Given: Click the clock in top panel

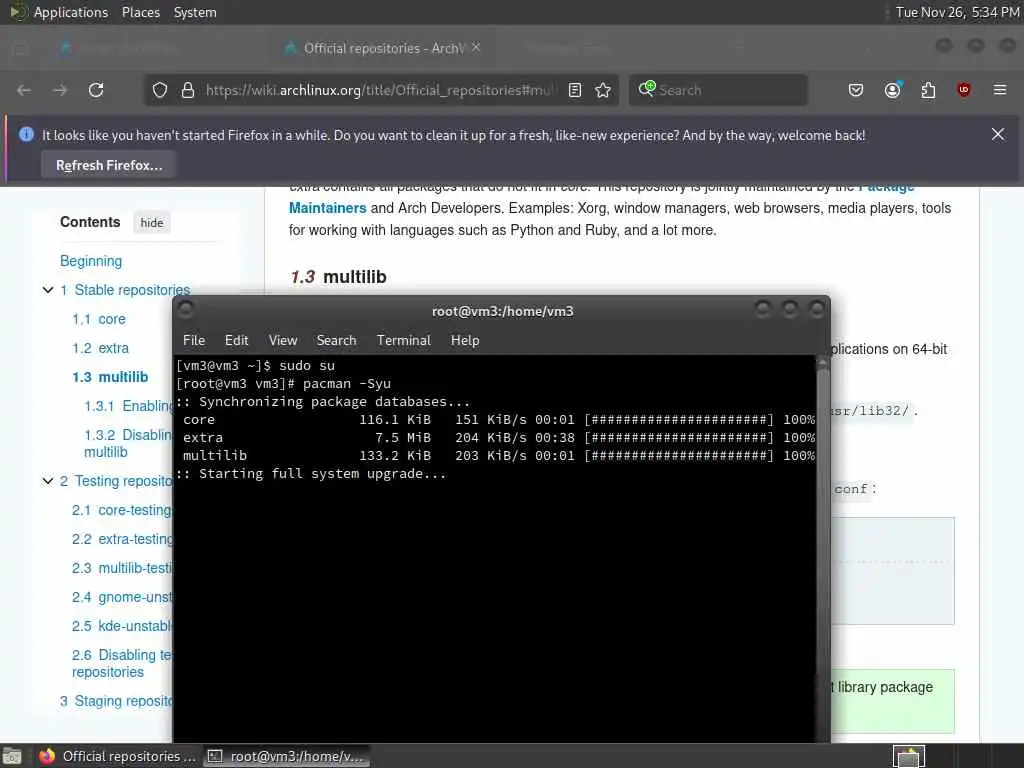Looking at the screenshot, I should 957,12.
